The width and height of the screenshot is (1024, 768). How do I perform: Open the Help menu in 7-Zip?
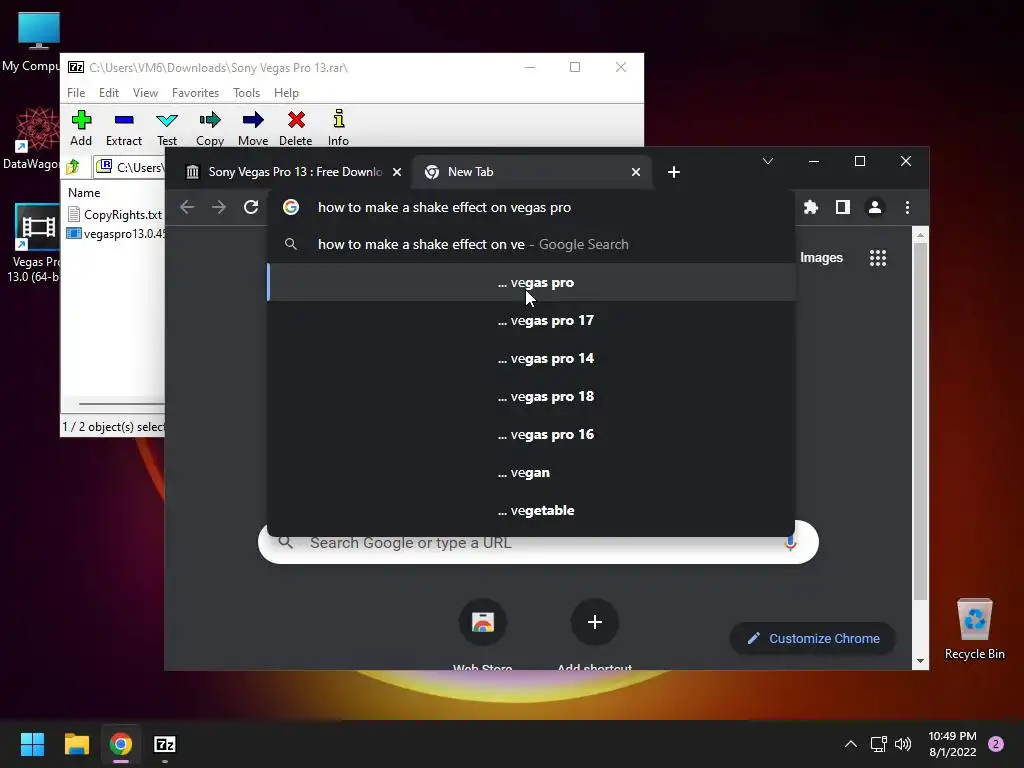286,93
